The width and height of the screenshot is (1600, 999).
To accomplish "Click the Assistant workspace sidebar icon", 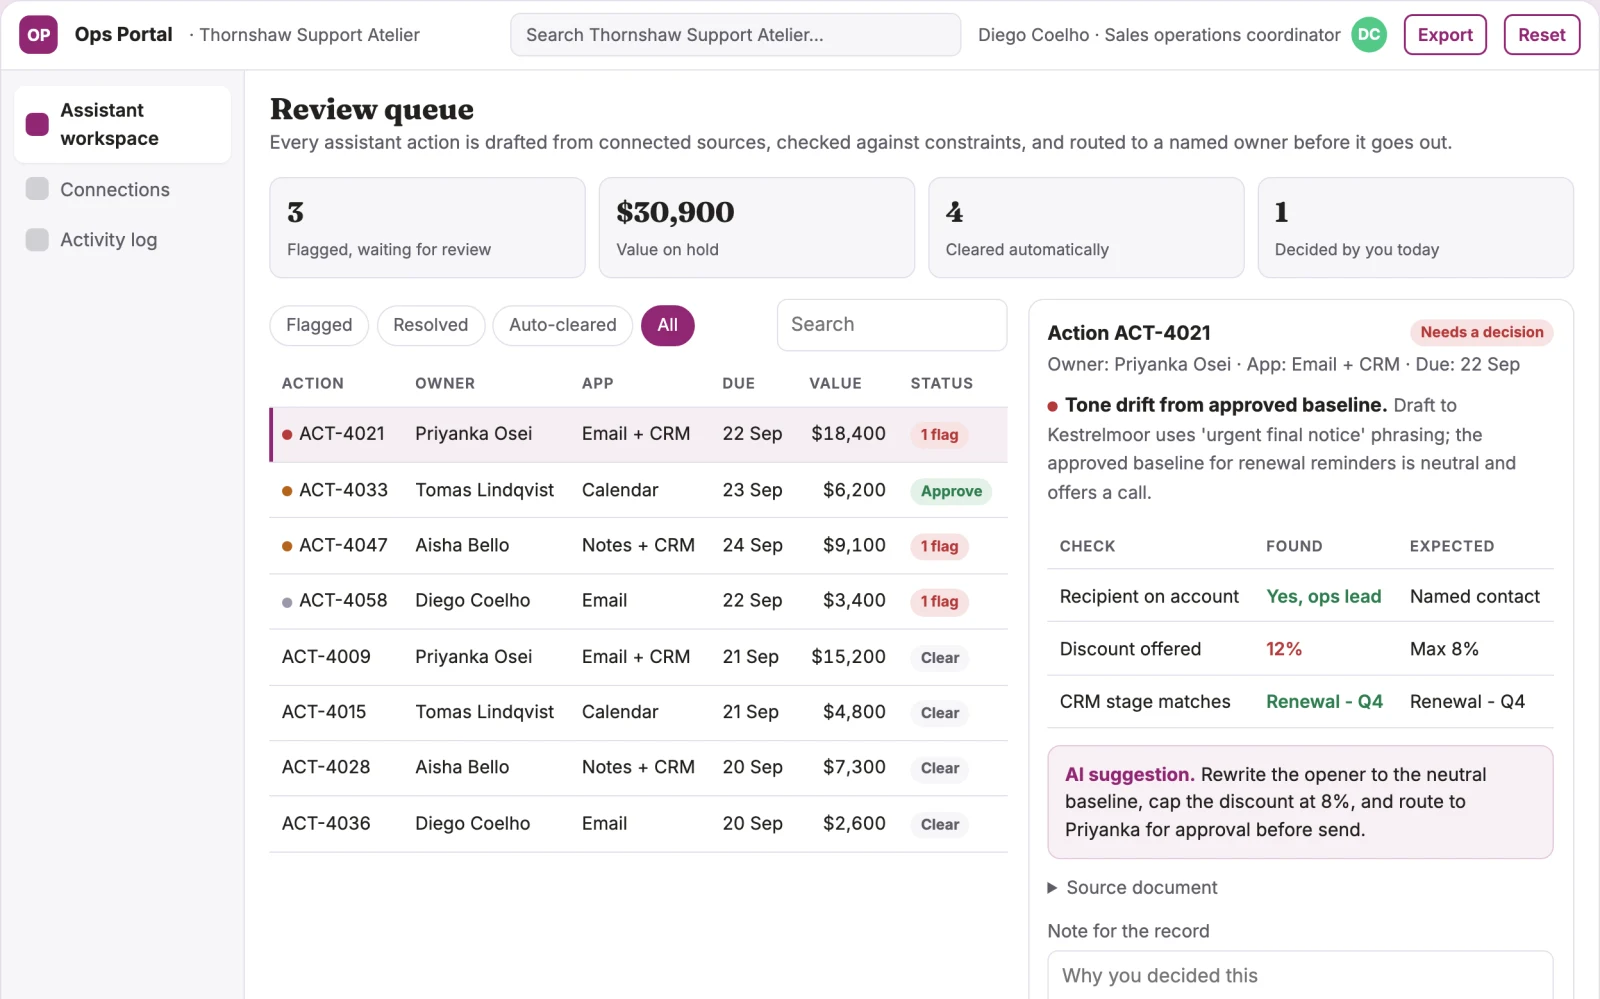I will click(x=37, y=124).
